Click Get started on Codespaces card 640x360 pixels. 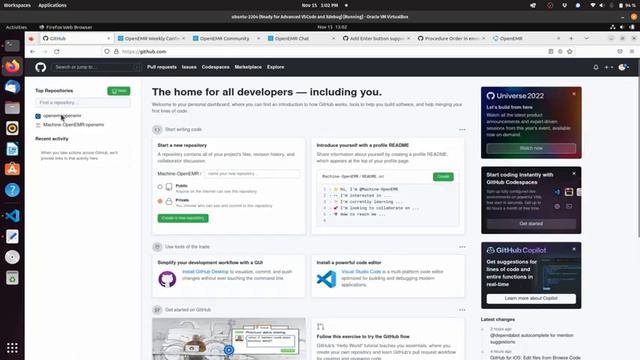point(531,224)
